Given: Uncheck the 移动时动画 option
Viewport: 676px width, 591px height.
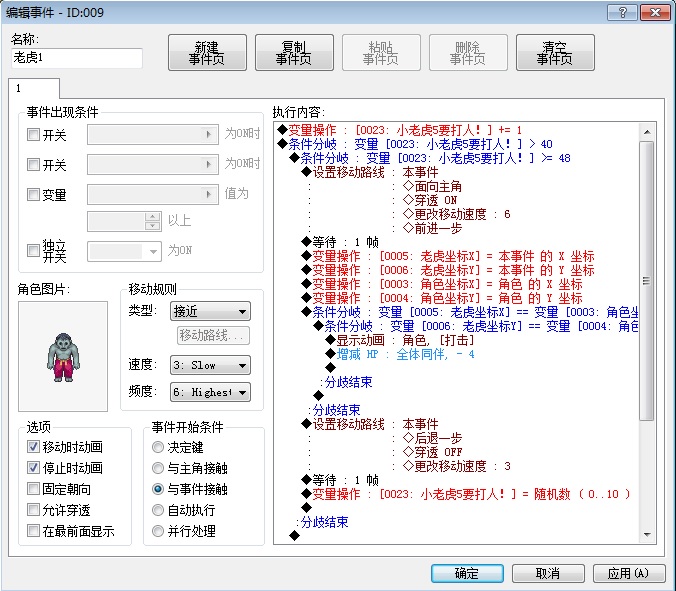Looking at the screenshot, I should click(33, 447).
